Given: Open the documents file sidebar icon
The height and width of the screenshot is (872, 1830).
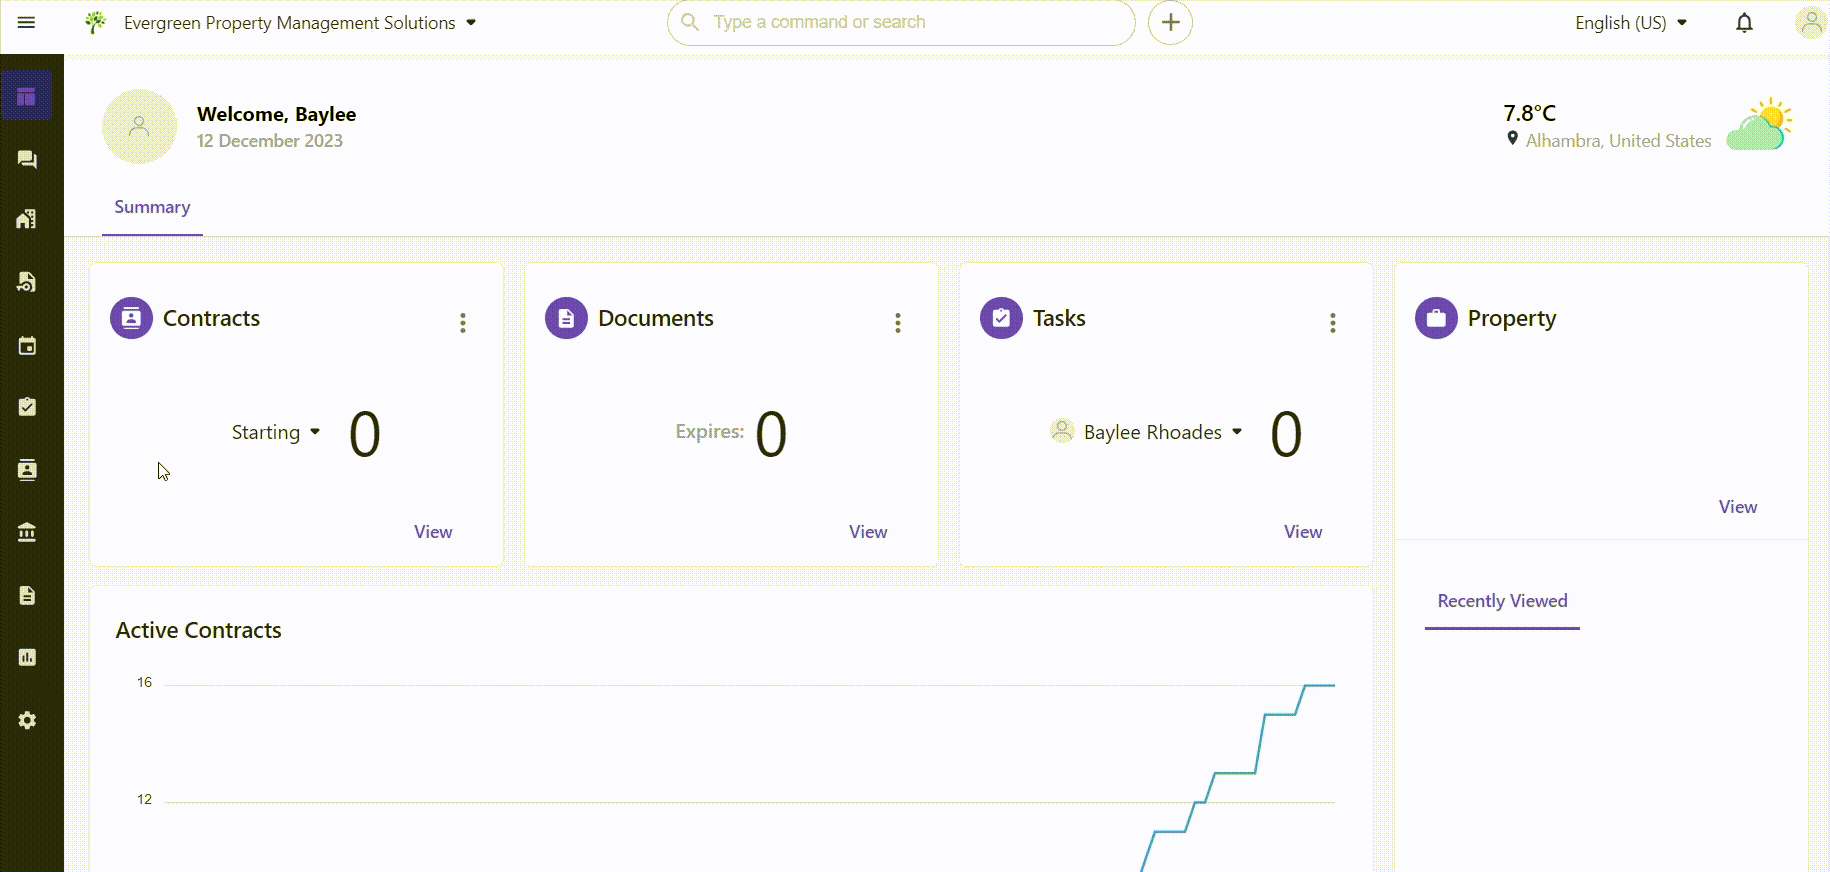Looking at the screenshot, I should [27, 596].
